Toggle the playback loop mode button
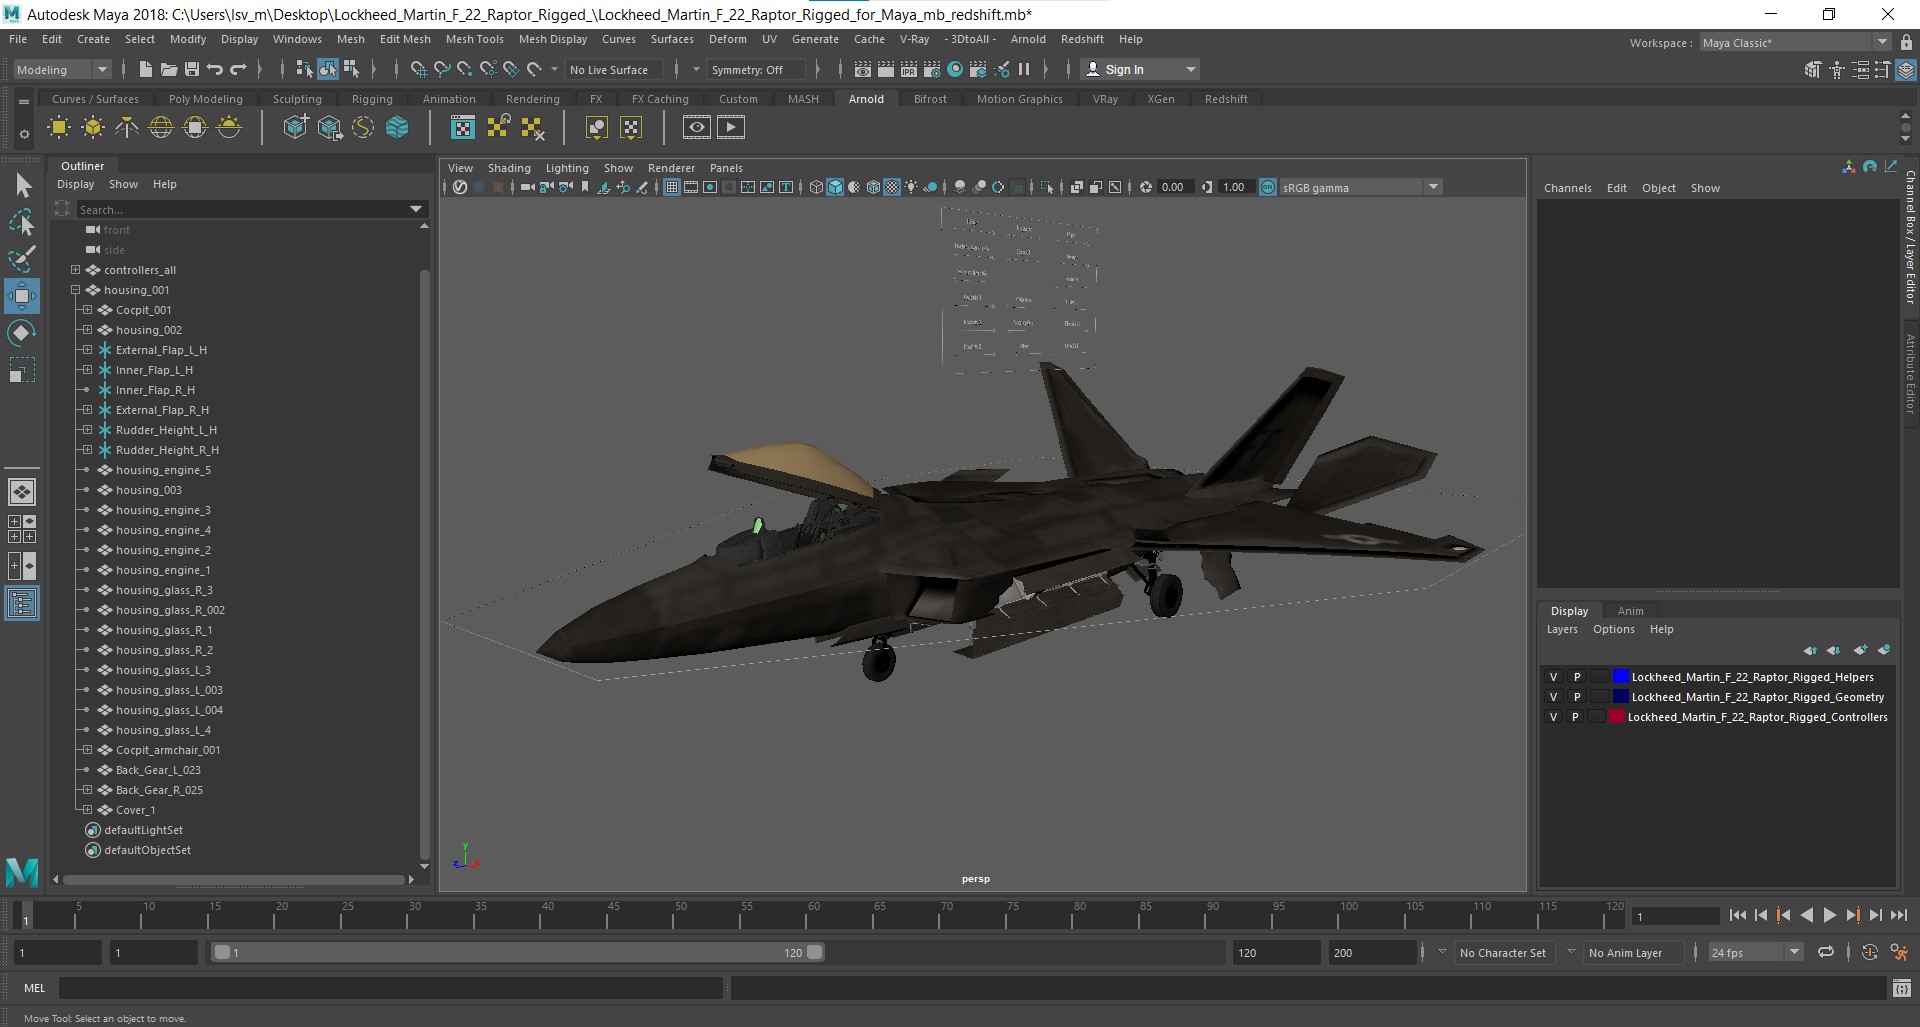 click(x=1826, y=953)
